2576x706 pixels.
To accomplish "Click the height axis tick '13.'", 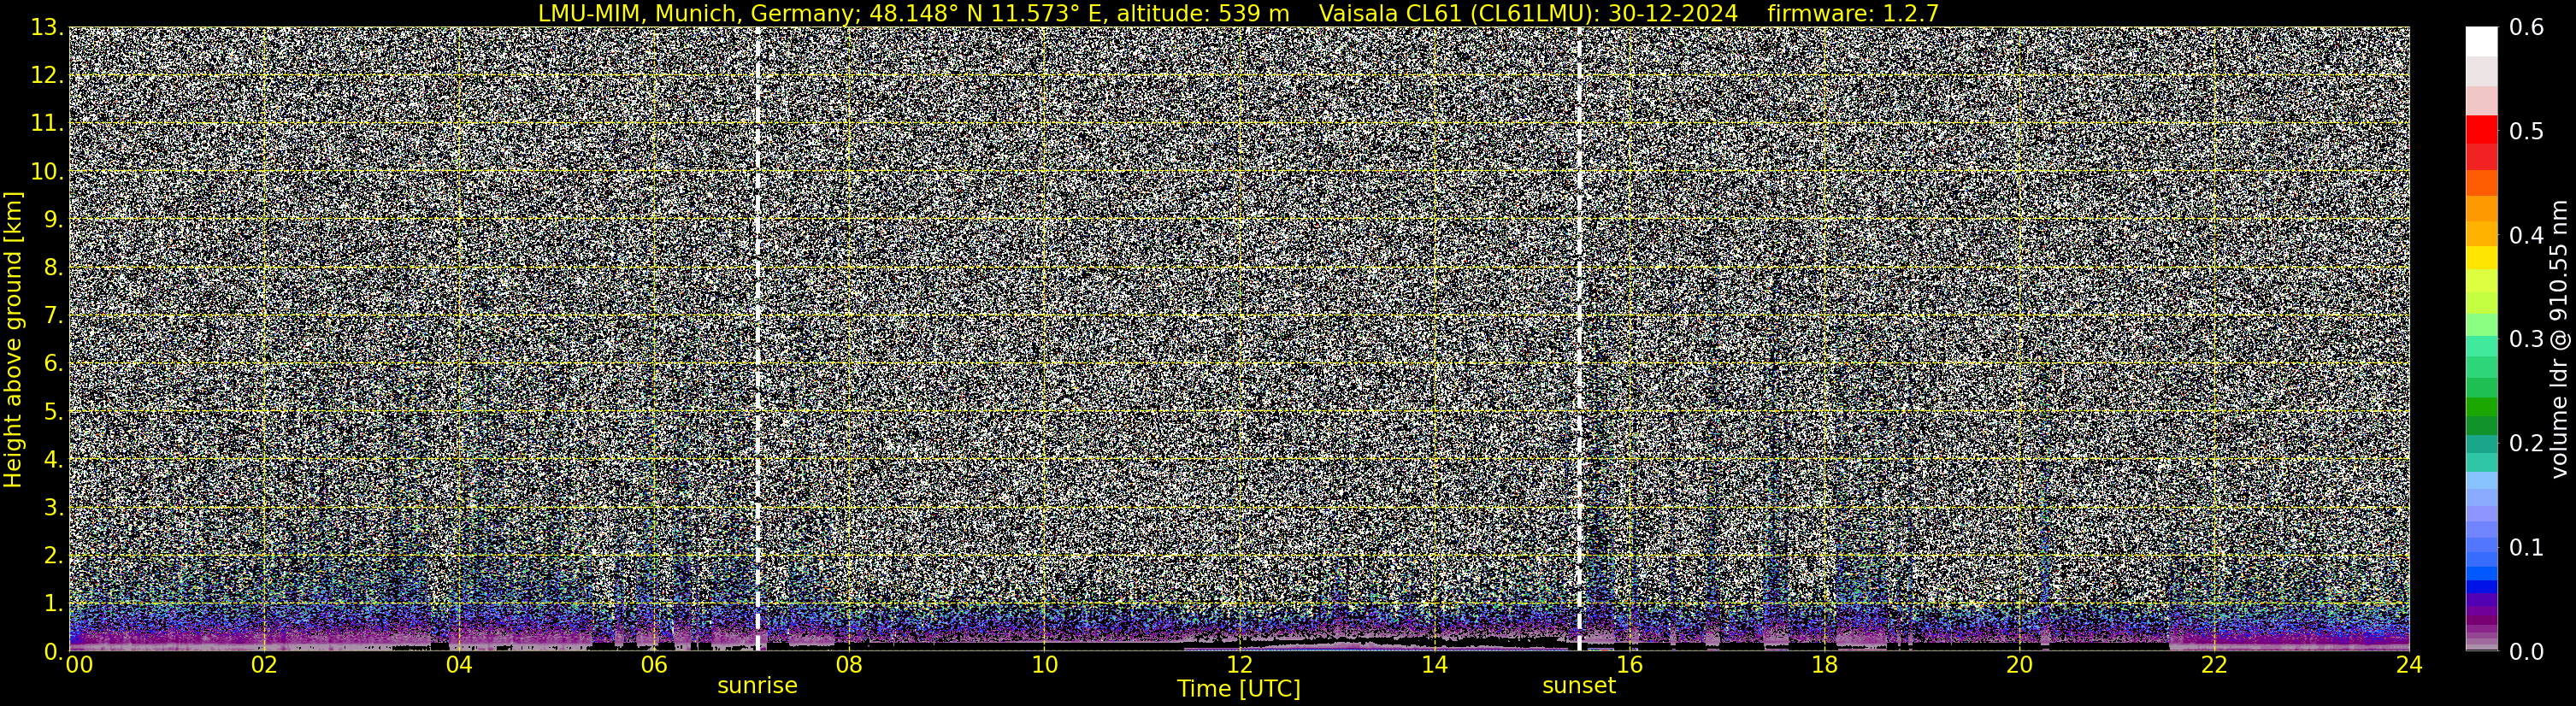I will click(x=47, y=28).
